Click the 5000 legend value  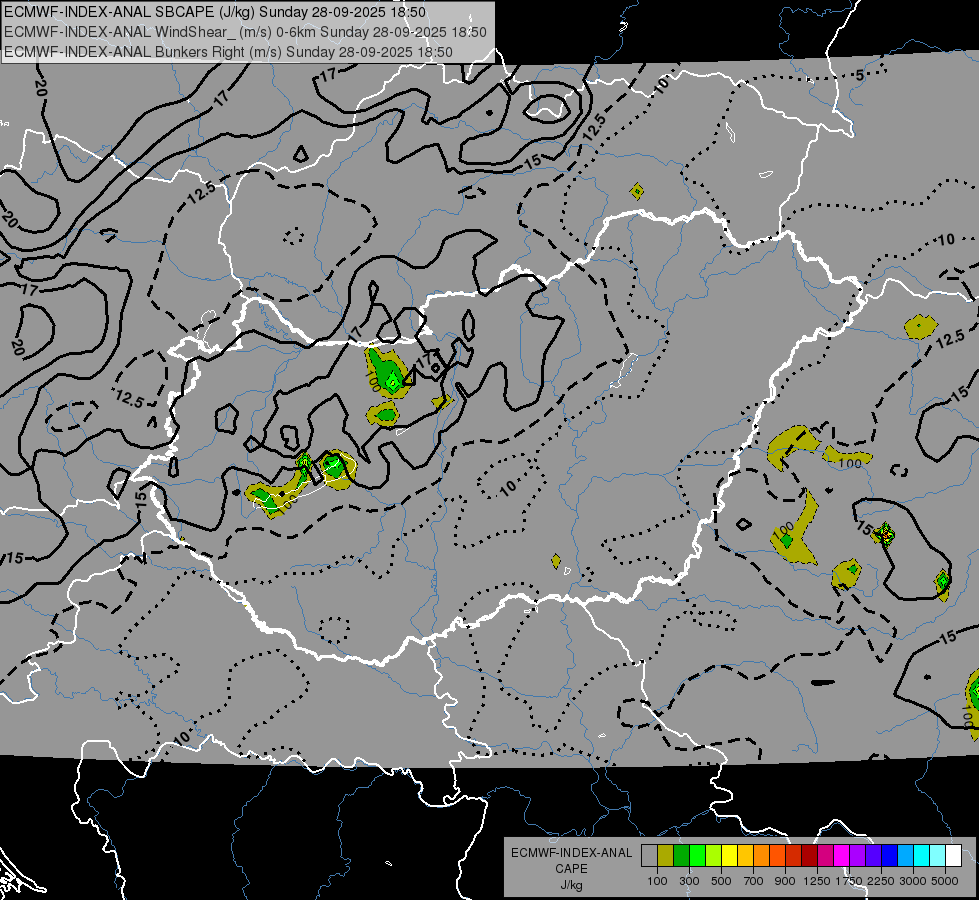pos(945,881)
